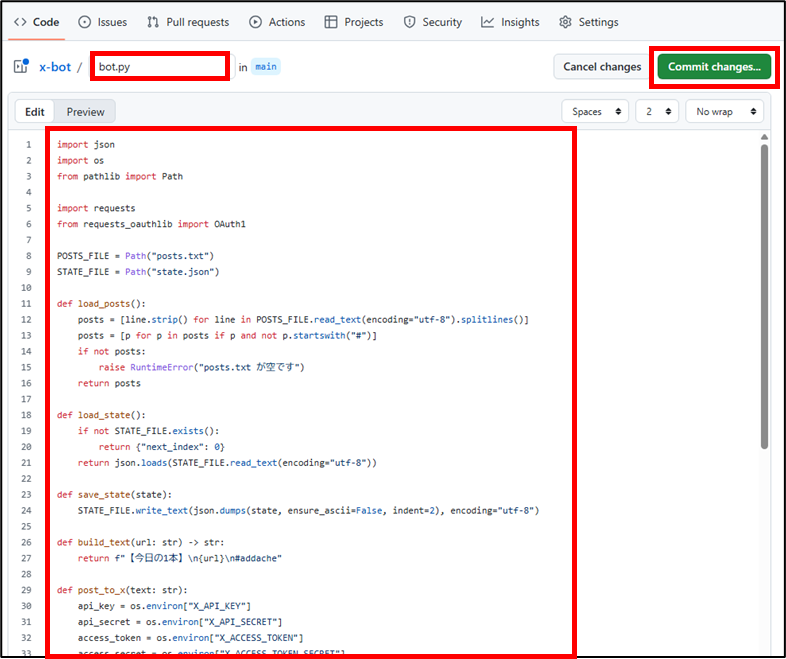Toggle the file tree sidebar icon

click(x=20, y=67)
